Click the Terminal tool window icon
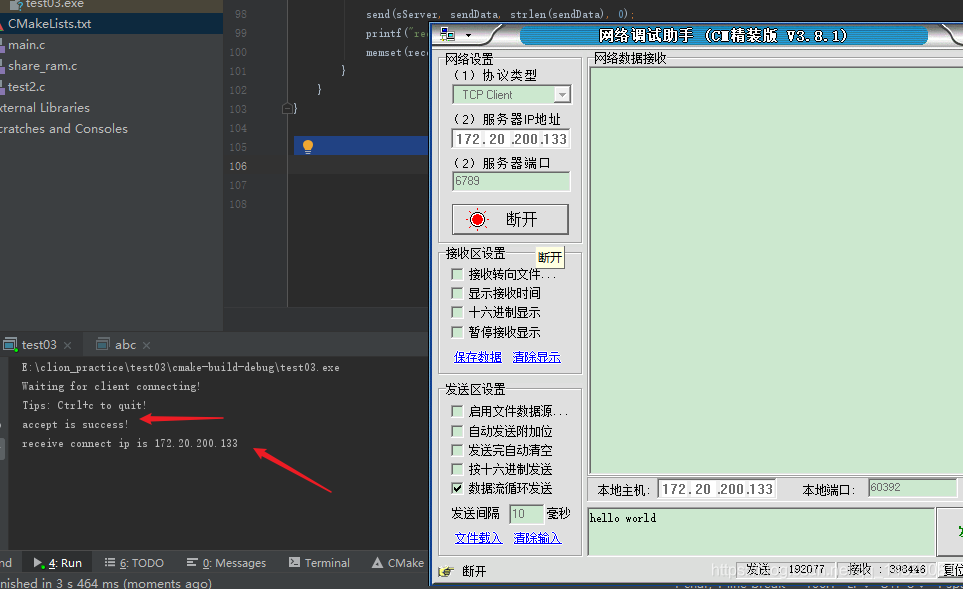Image resolution: width=963 pixels, height=589 pixels. tap(295, 563)
